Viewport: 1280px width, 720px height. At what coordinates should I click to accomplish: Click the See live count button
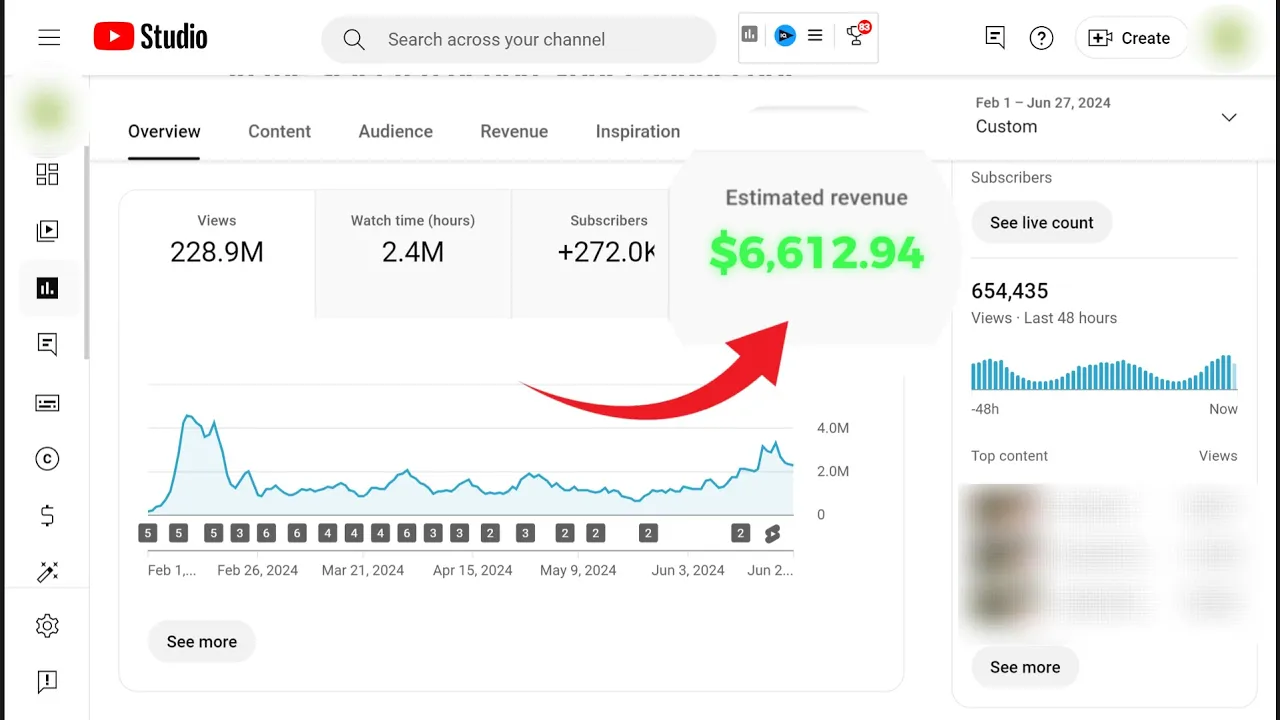click(x=1041, y=223)
